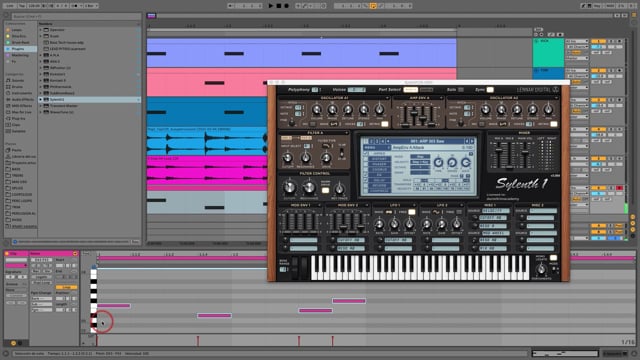Click clip color swatch in Clip box
This screenshot has height=360, width=640.
[x=15, y=266]
